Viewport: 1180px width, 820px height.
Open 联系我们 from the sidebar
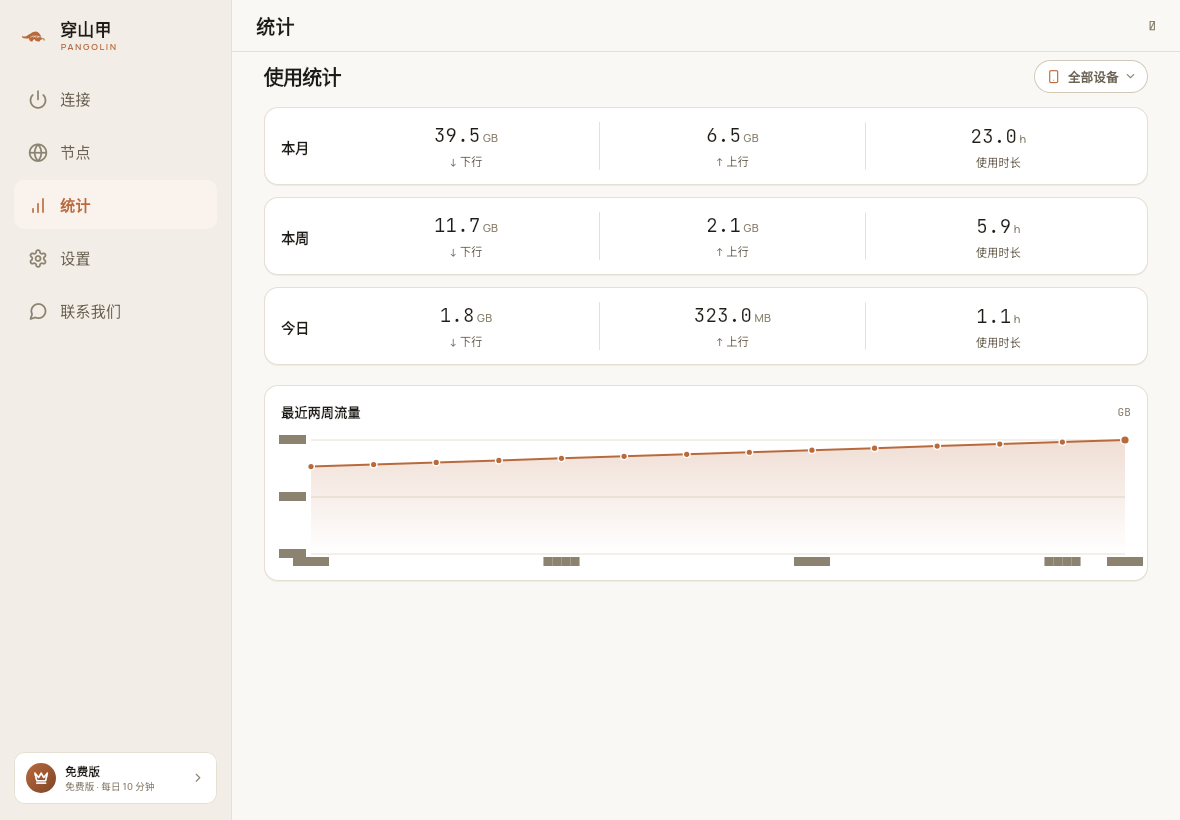point(115,311)
